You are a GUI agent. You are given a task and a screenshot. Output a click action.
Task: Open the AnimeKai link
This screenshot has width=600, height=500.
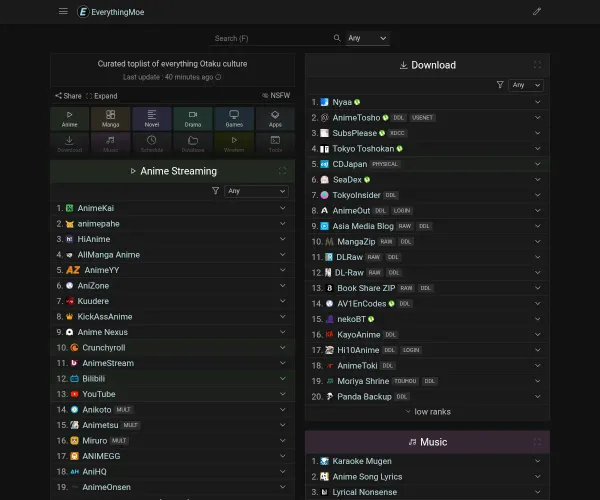[x=96, y=208]
